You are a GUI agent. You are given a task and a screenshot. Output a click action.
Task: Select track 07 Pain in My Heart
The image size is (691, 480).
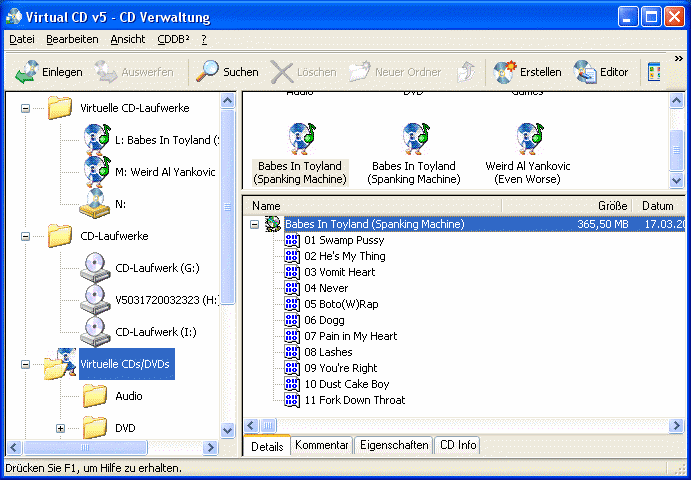351,336
